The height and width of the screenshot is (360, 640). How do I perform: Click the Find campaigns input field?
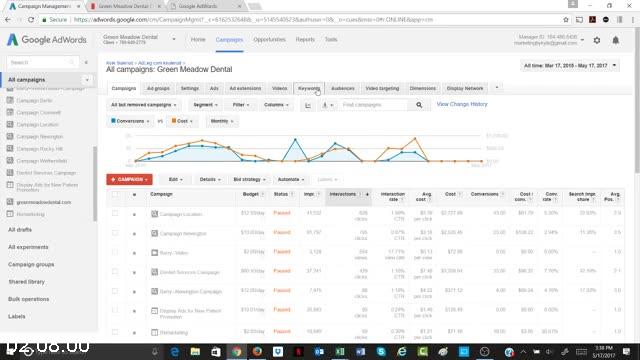(374, 105)
